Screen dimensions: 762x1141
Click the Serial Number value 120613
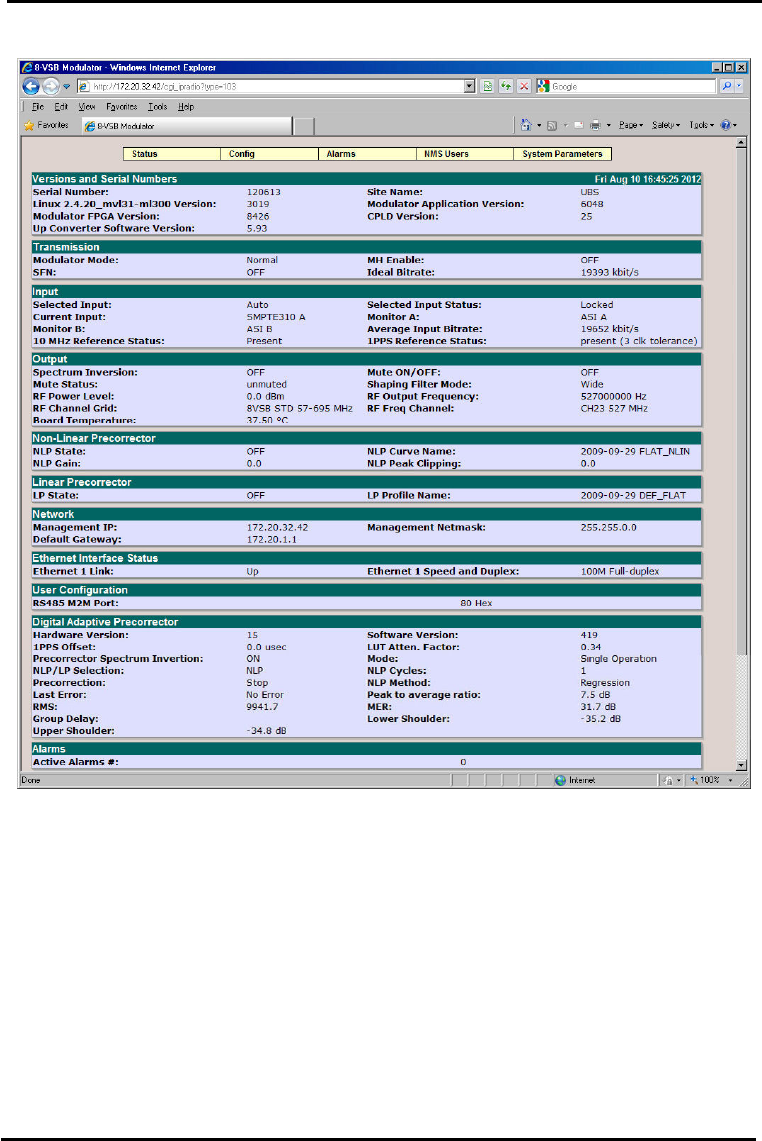[x=263, y=192]
